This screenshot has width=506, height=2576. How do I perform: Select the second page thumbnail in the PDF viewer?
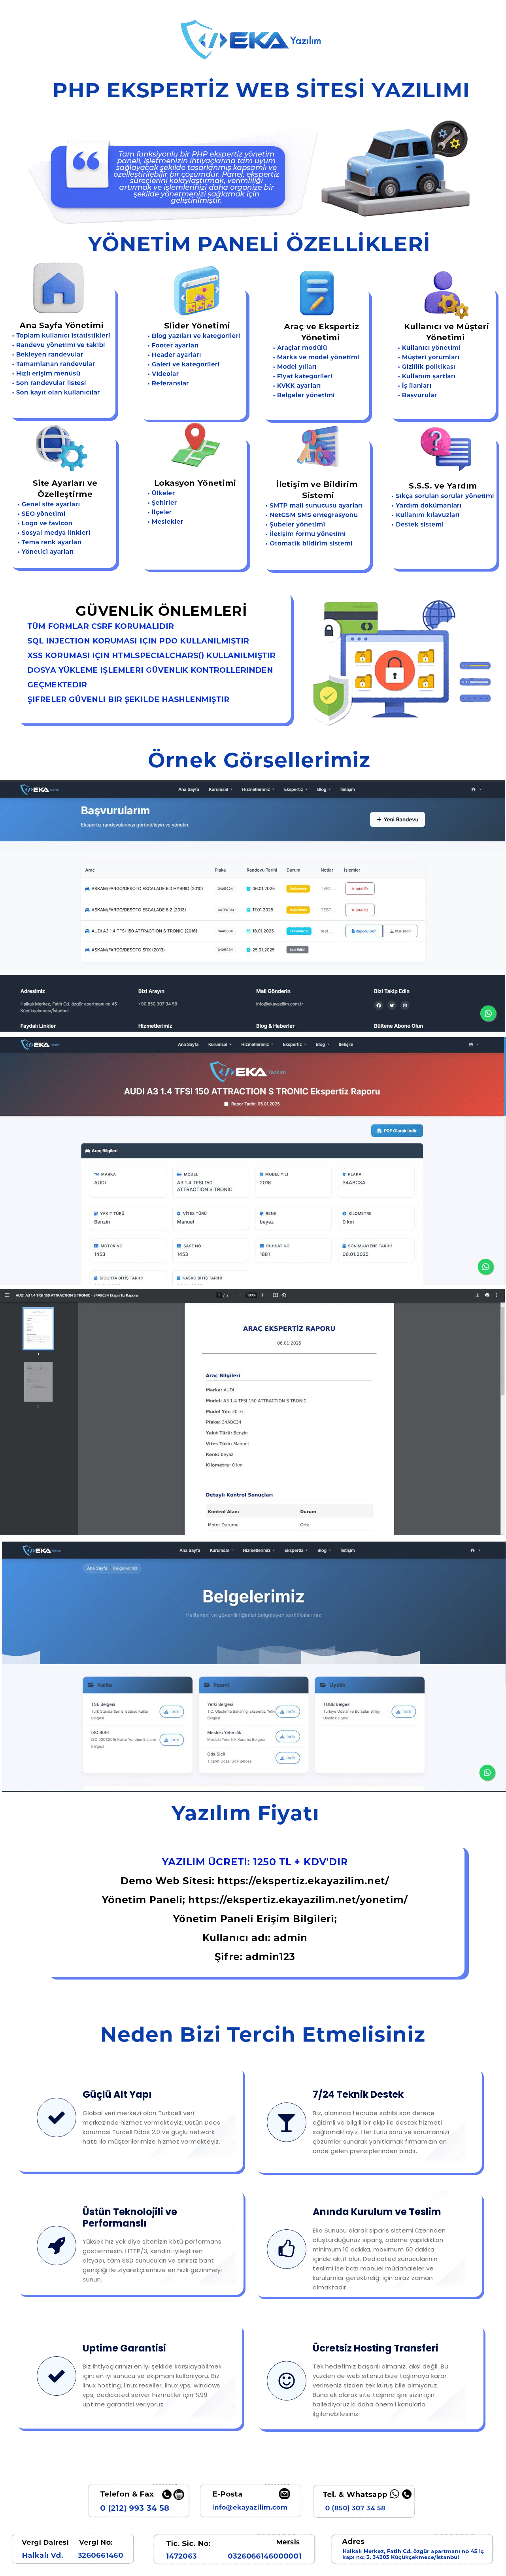[x=38, y=1381]
